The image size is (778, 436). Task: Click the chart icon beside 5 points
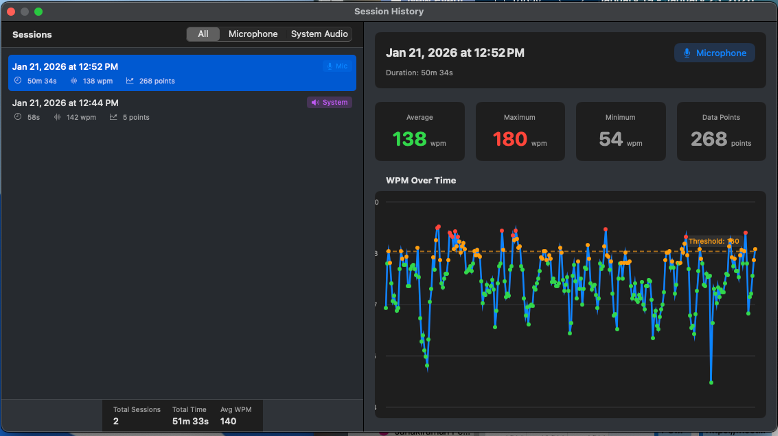[114, 117]
